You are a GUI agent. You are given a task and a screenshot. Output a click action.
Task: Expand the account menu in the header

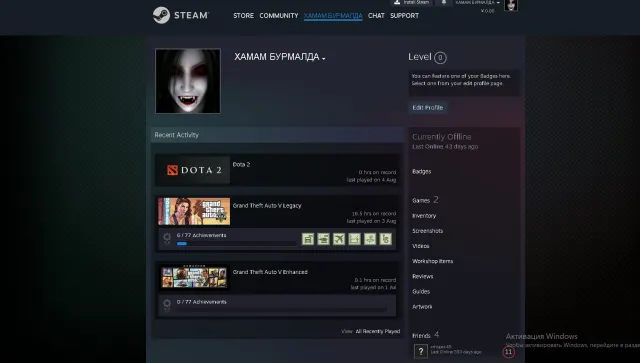[478, 2]
